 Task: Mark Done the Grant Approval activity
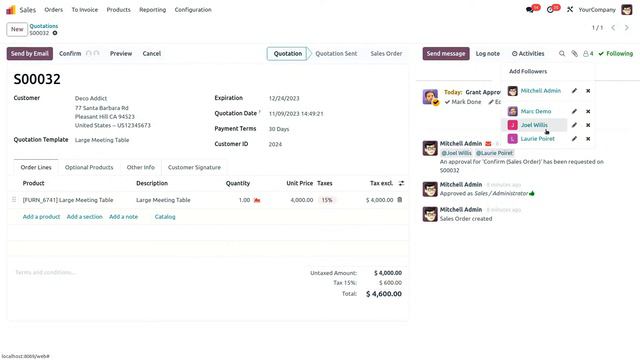[x=463, y=102]
